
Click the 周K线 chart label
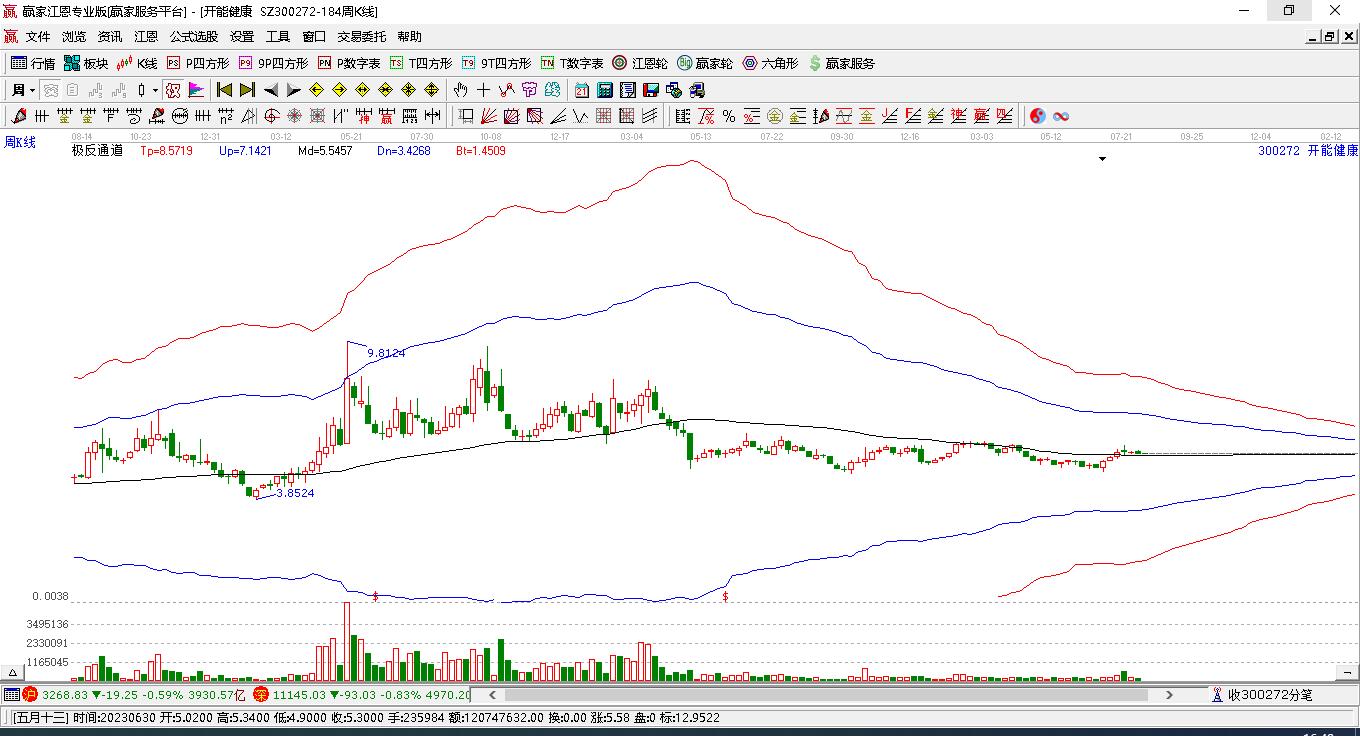pyautogui.click(x=20, y=143)
